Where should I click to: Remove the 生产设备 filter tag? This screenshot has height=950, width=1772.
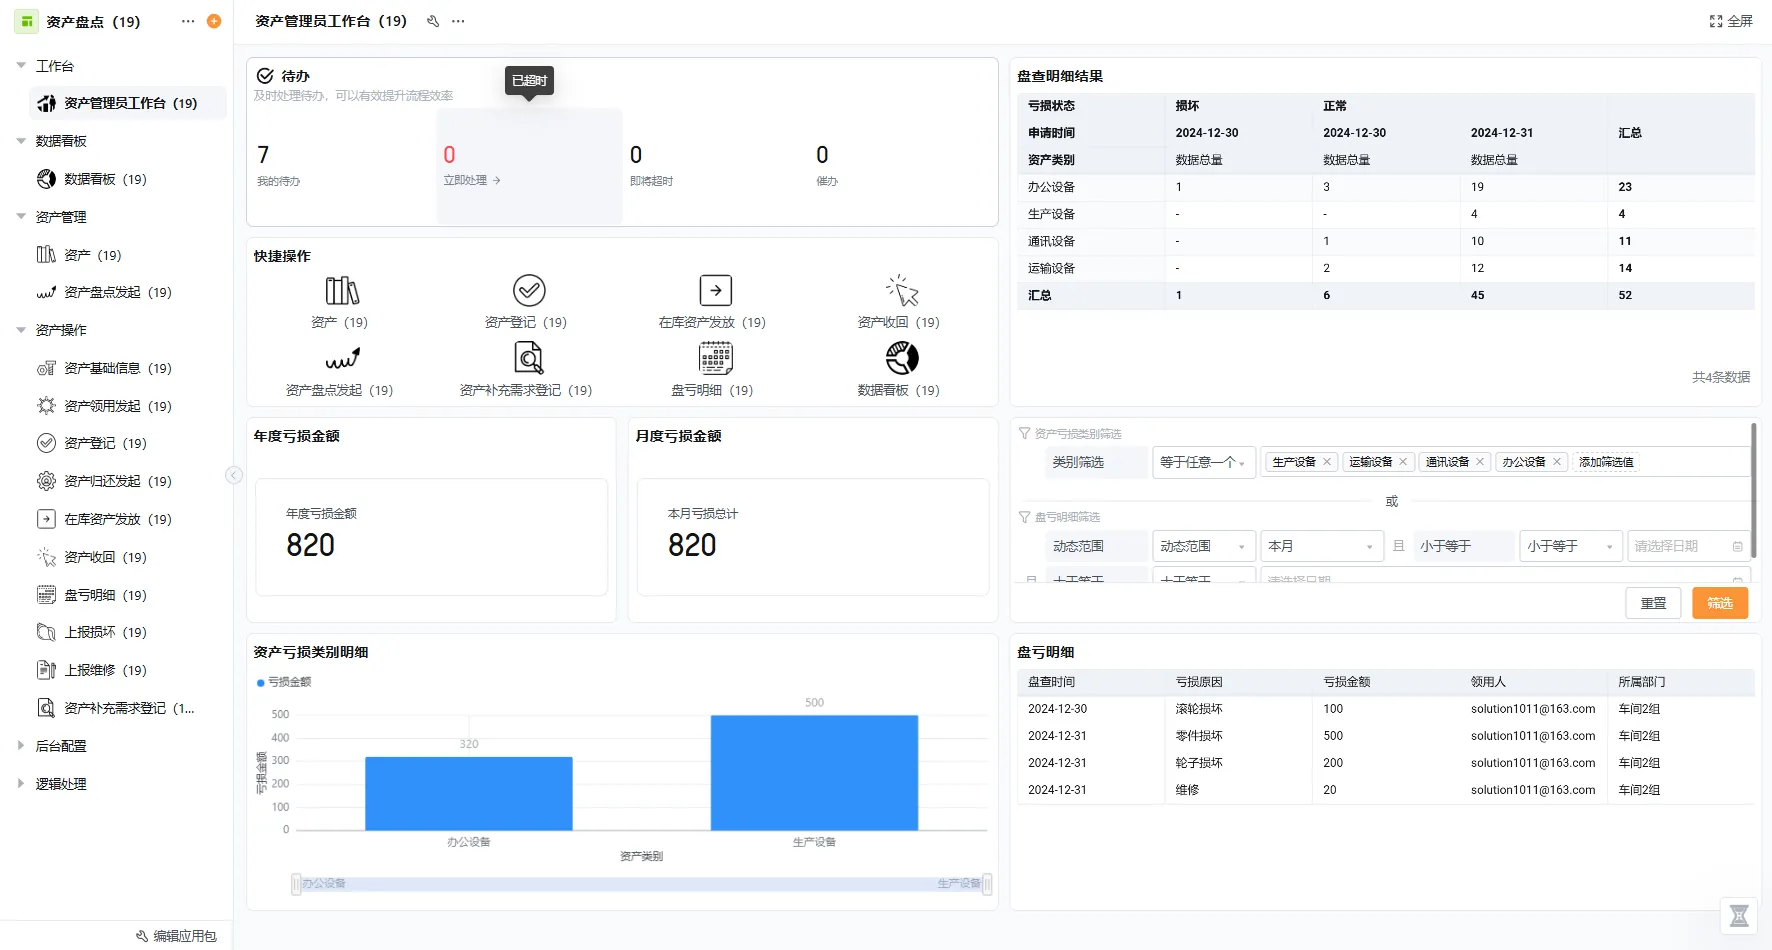[x=1327, y=462]
